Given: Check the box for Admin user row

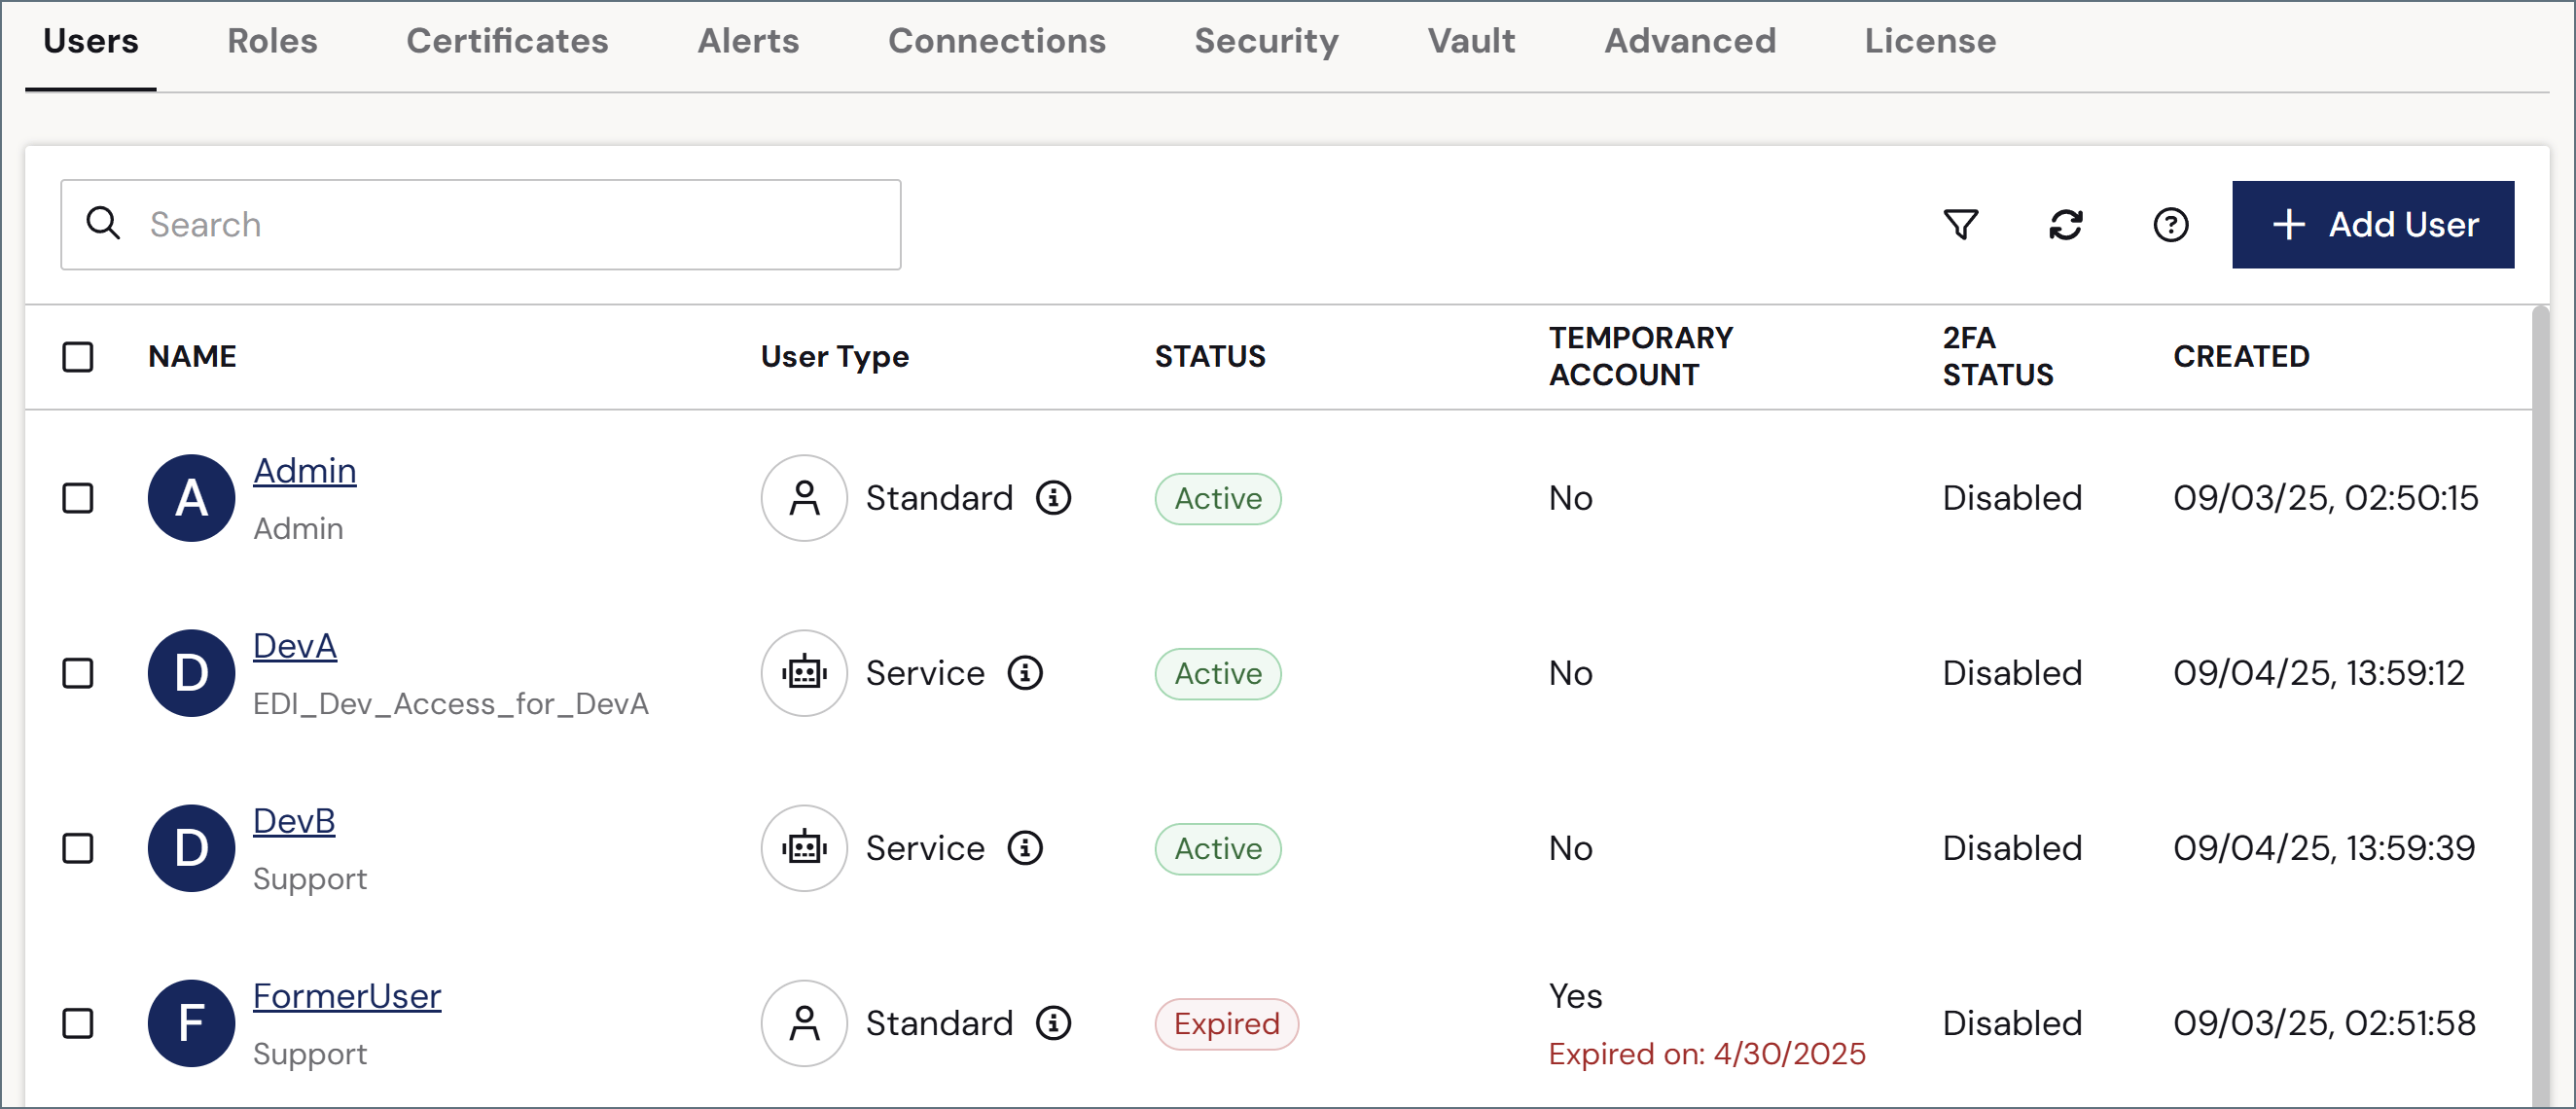Looking at the screenshot, I should tap(78, 497).
